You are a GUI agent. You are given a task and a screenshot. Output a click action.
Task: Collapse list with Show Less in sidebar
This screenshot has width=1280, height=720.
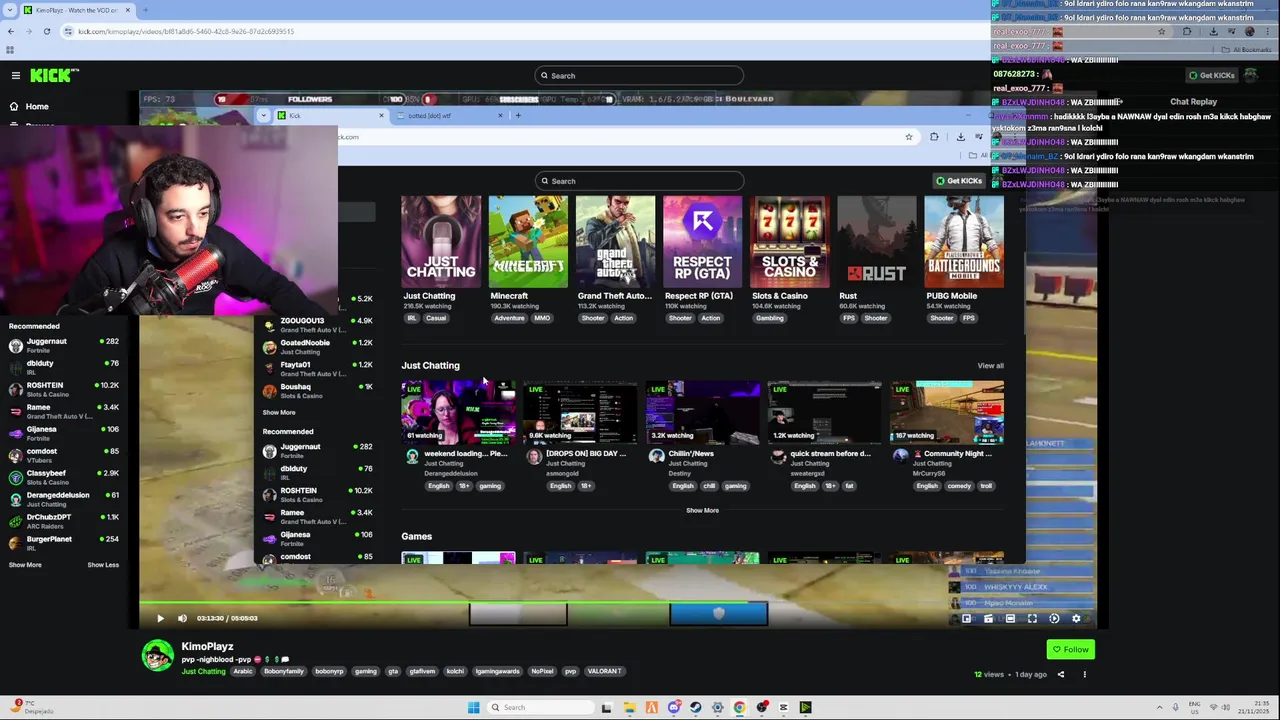pos(103,565)
